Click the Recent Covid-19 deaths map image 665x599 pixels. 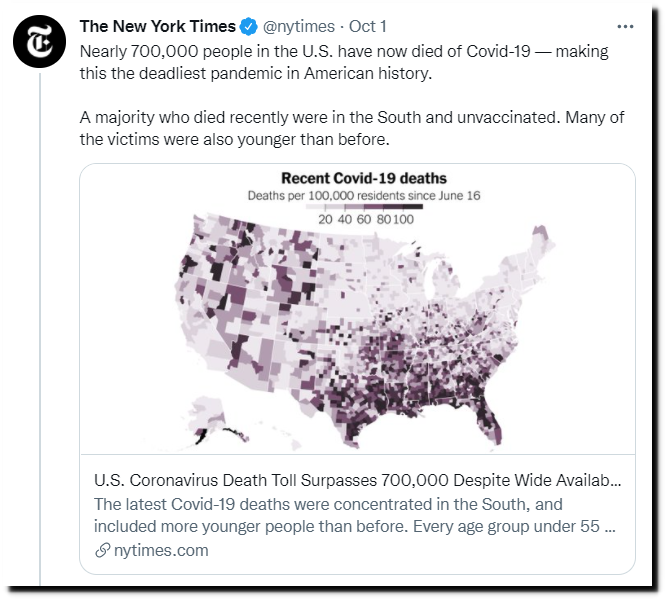[x=358, y=308]
